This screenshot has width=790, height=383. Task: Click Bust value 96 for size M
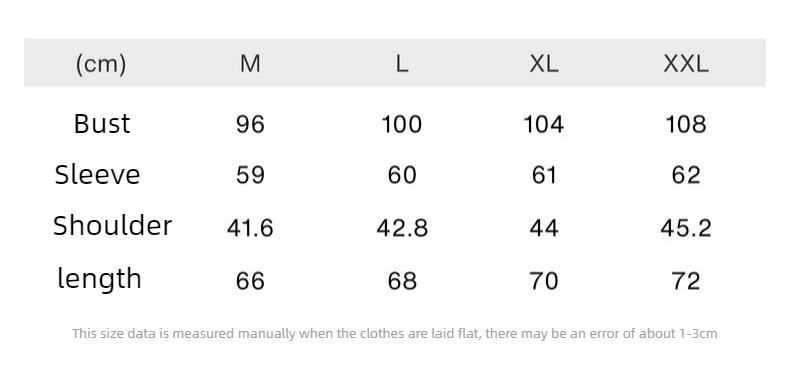250,124
